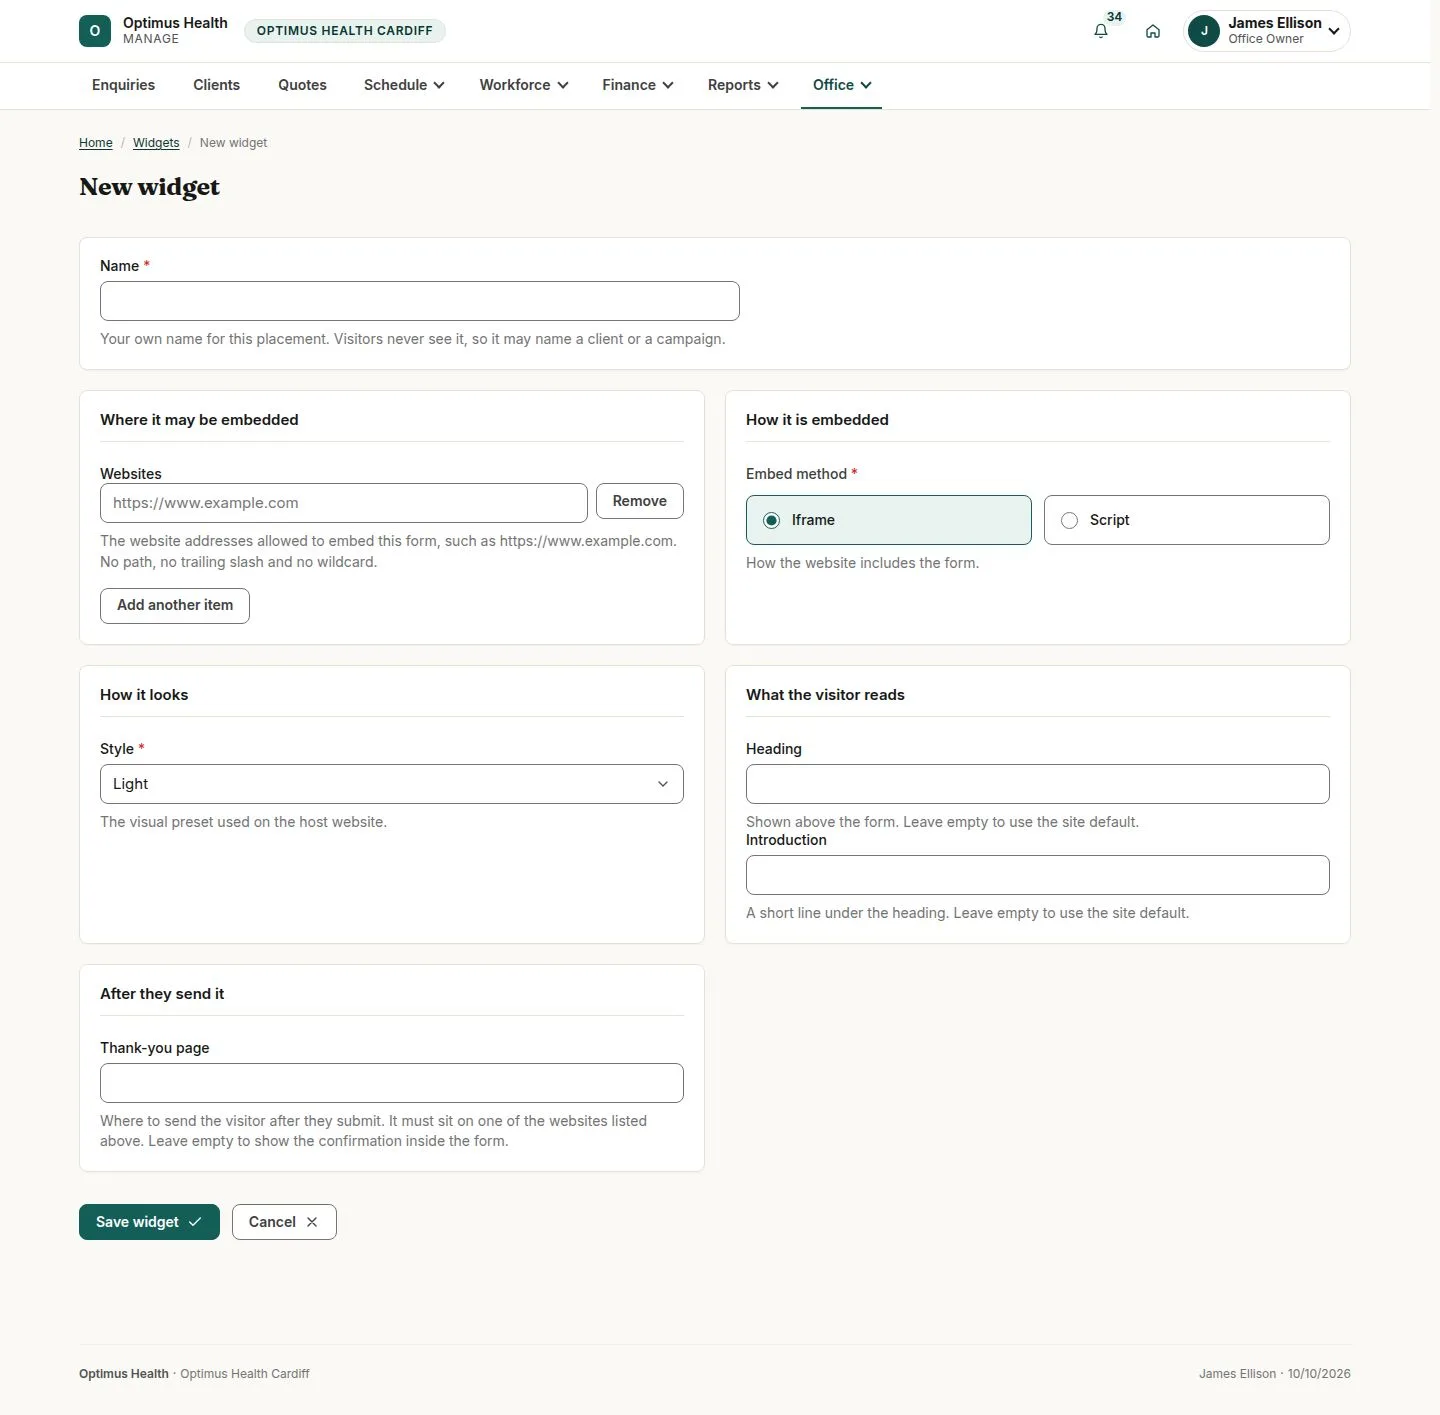Click the 'James Ellison · 10/10/2026' footer text
This screenshot has height=1415, width=1440.
coord(1275,1374)
